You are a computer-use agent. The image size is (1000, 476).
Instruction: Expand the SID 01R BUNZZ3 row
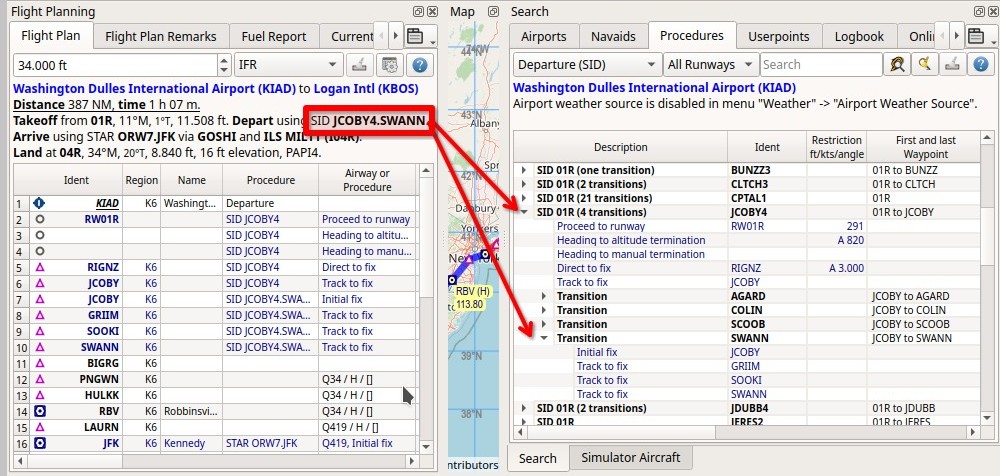(x=524, y=170)
